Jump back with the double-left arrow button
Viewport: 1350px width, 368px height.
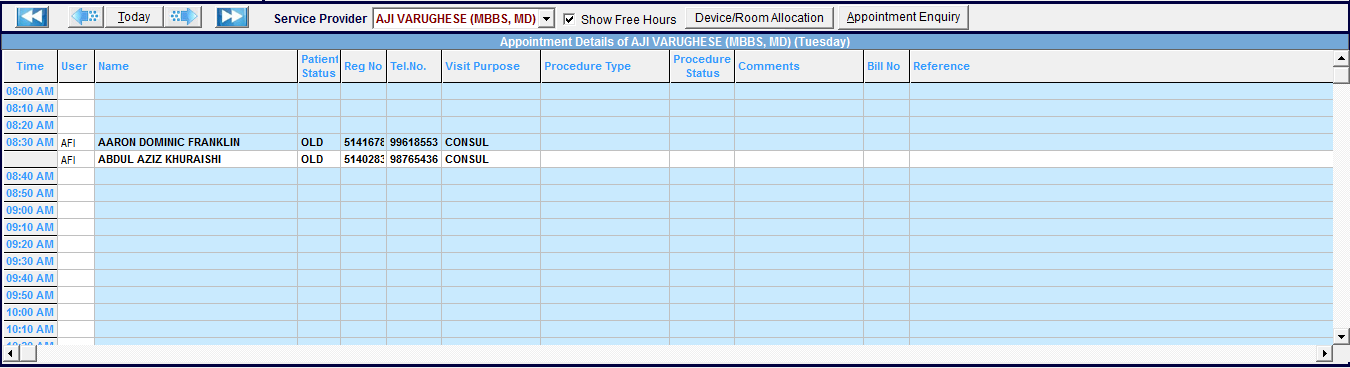pyautogui.click(x=33, y=17)
